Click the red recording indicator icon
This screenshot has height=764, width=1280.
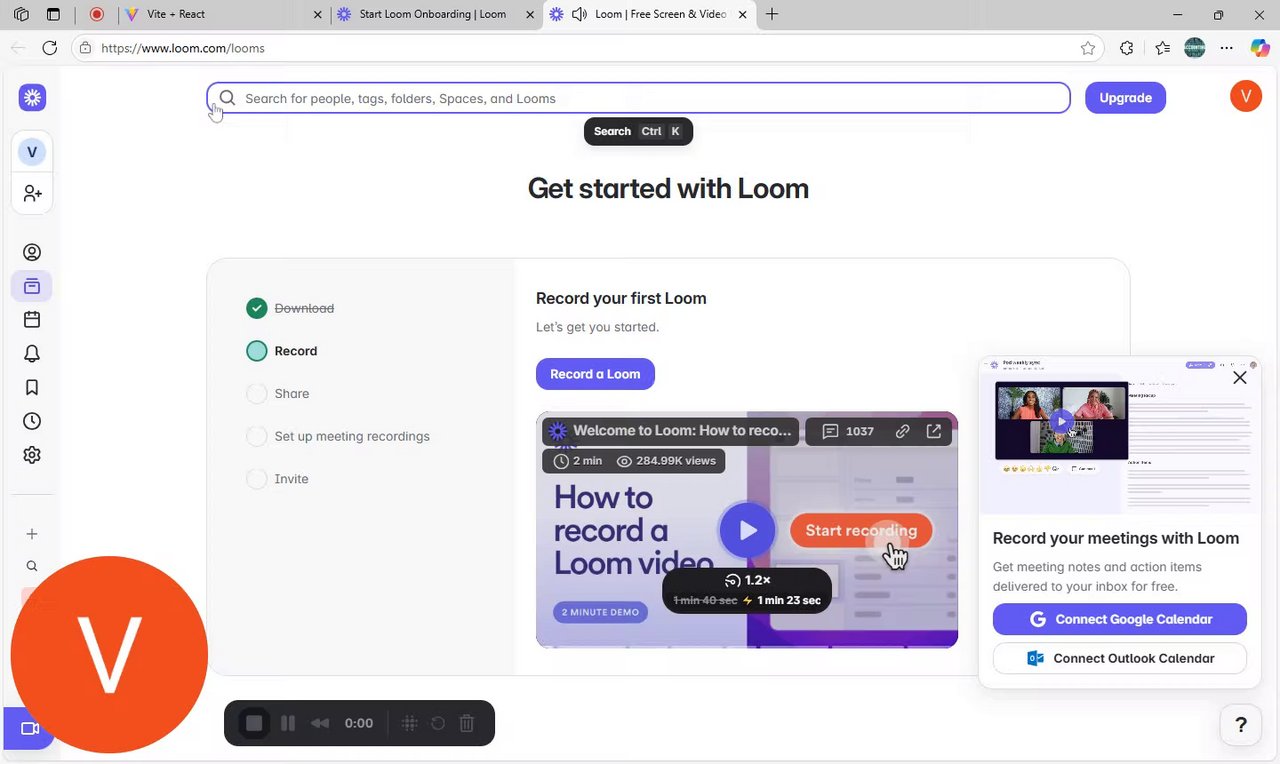click(x=97, y=14)
